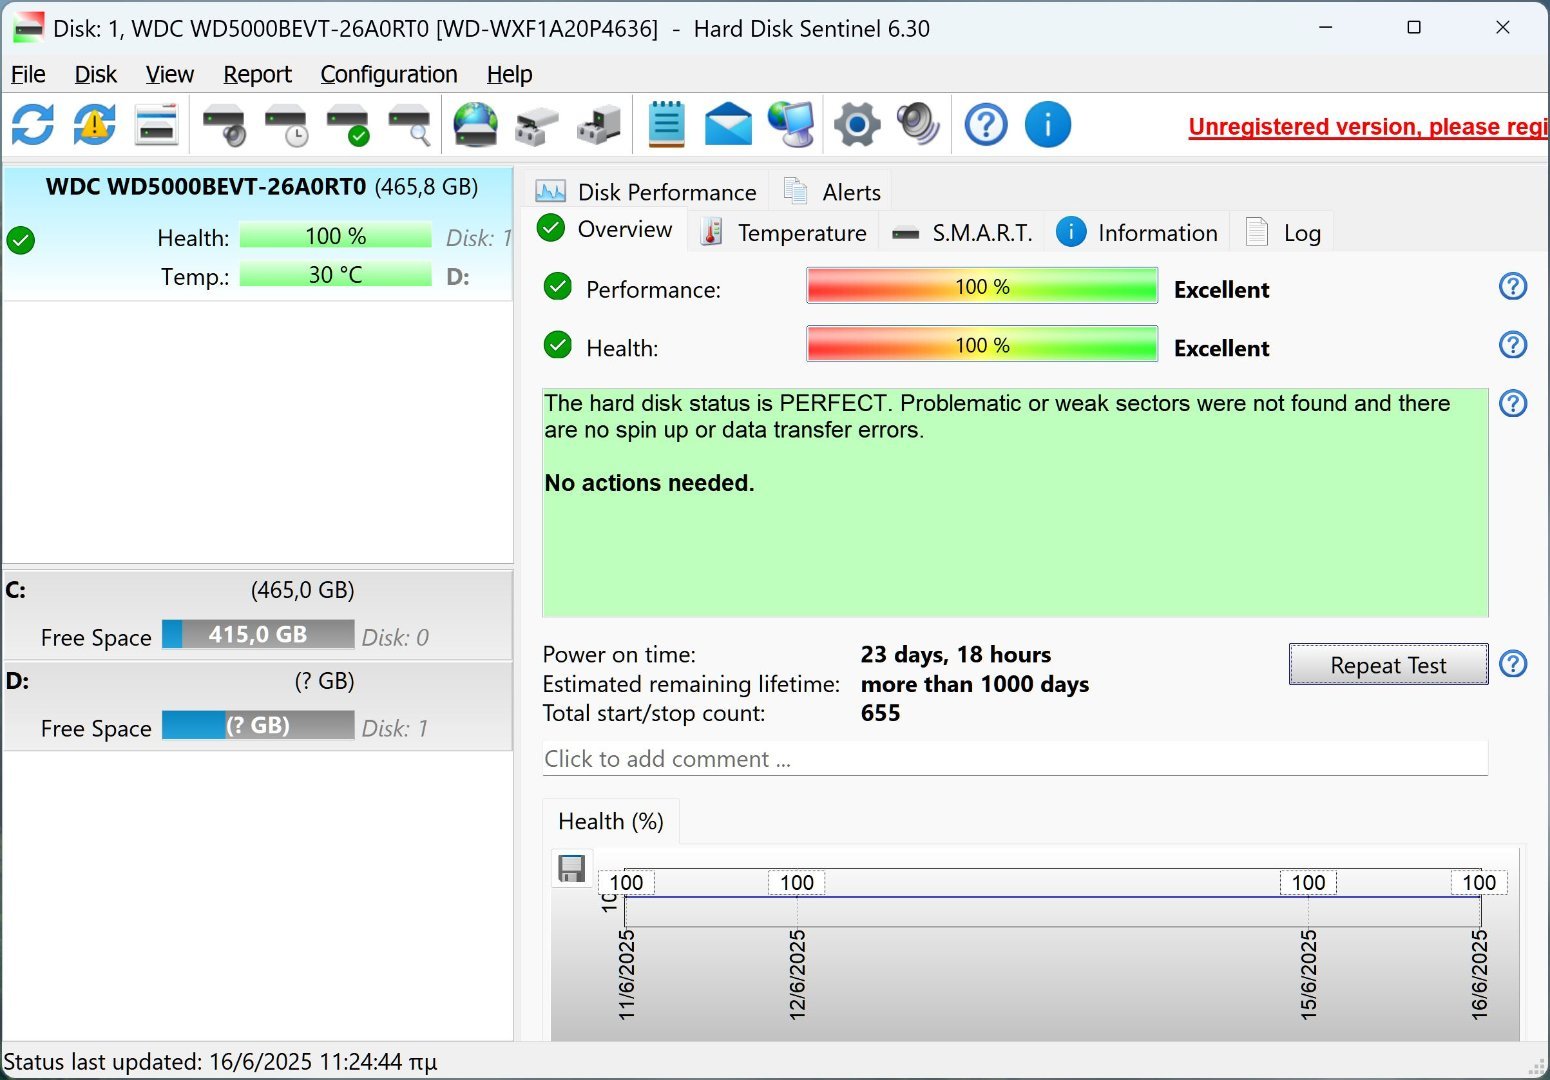
Task: Open the File menu
Action: coord(28,75)
